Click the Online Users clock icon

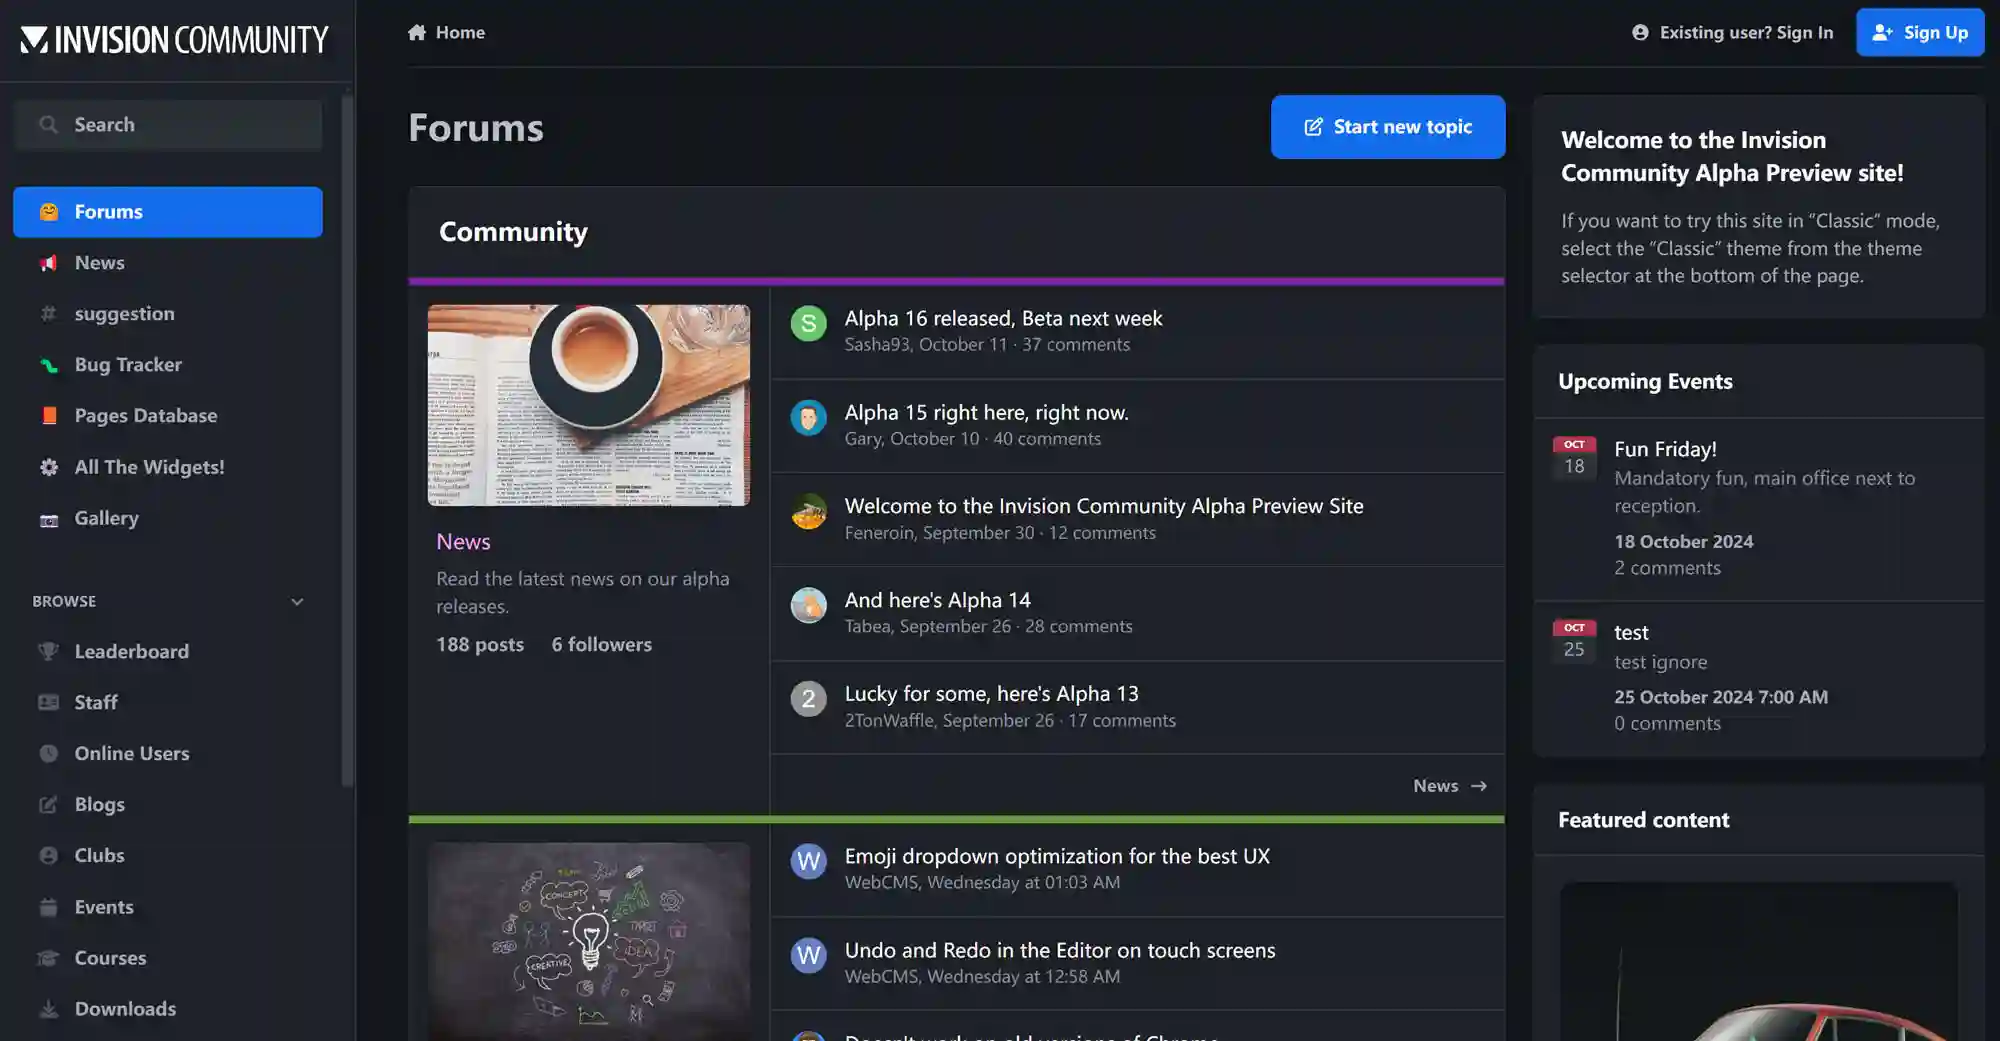(x=48, y=753)
